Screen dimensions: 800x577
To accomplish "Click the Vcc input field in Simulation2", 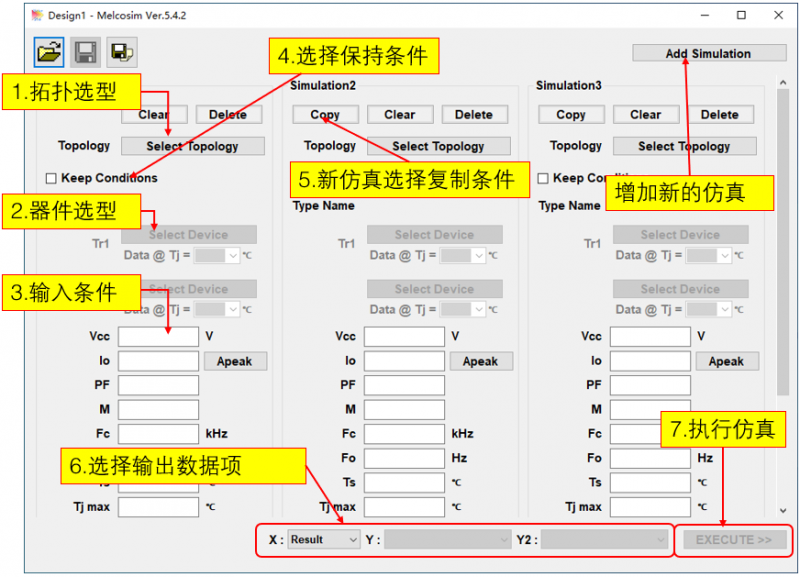I will point(404,337).
